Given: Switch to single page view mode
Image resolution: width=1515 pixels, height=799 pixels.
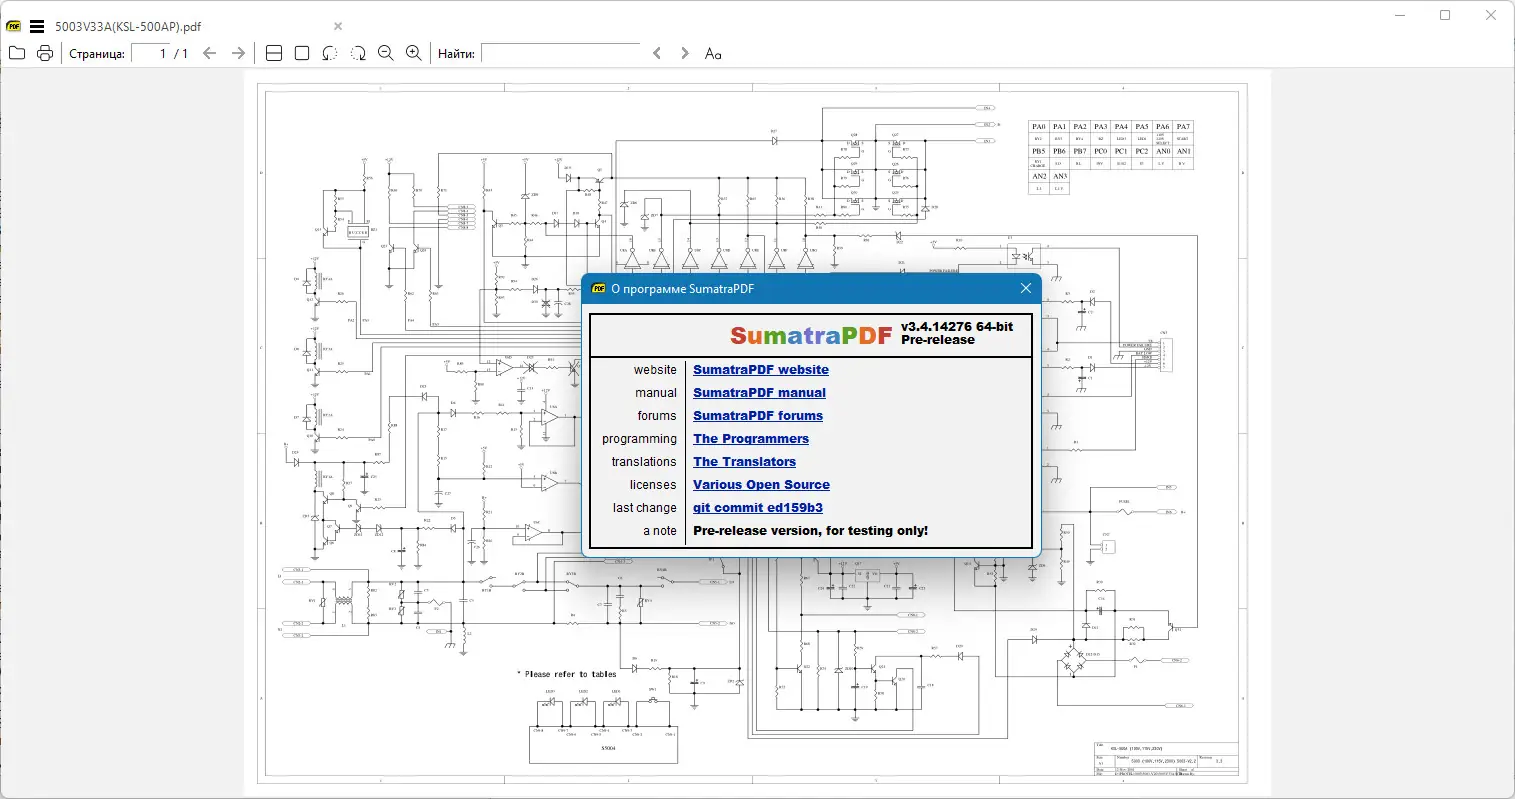Looking at the screenshot, I should point(301,53).
